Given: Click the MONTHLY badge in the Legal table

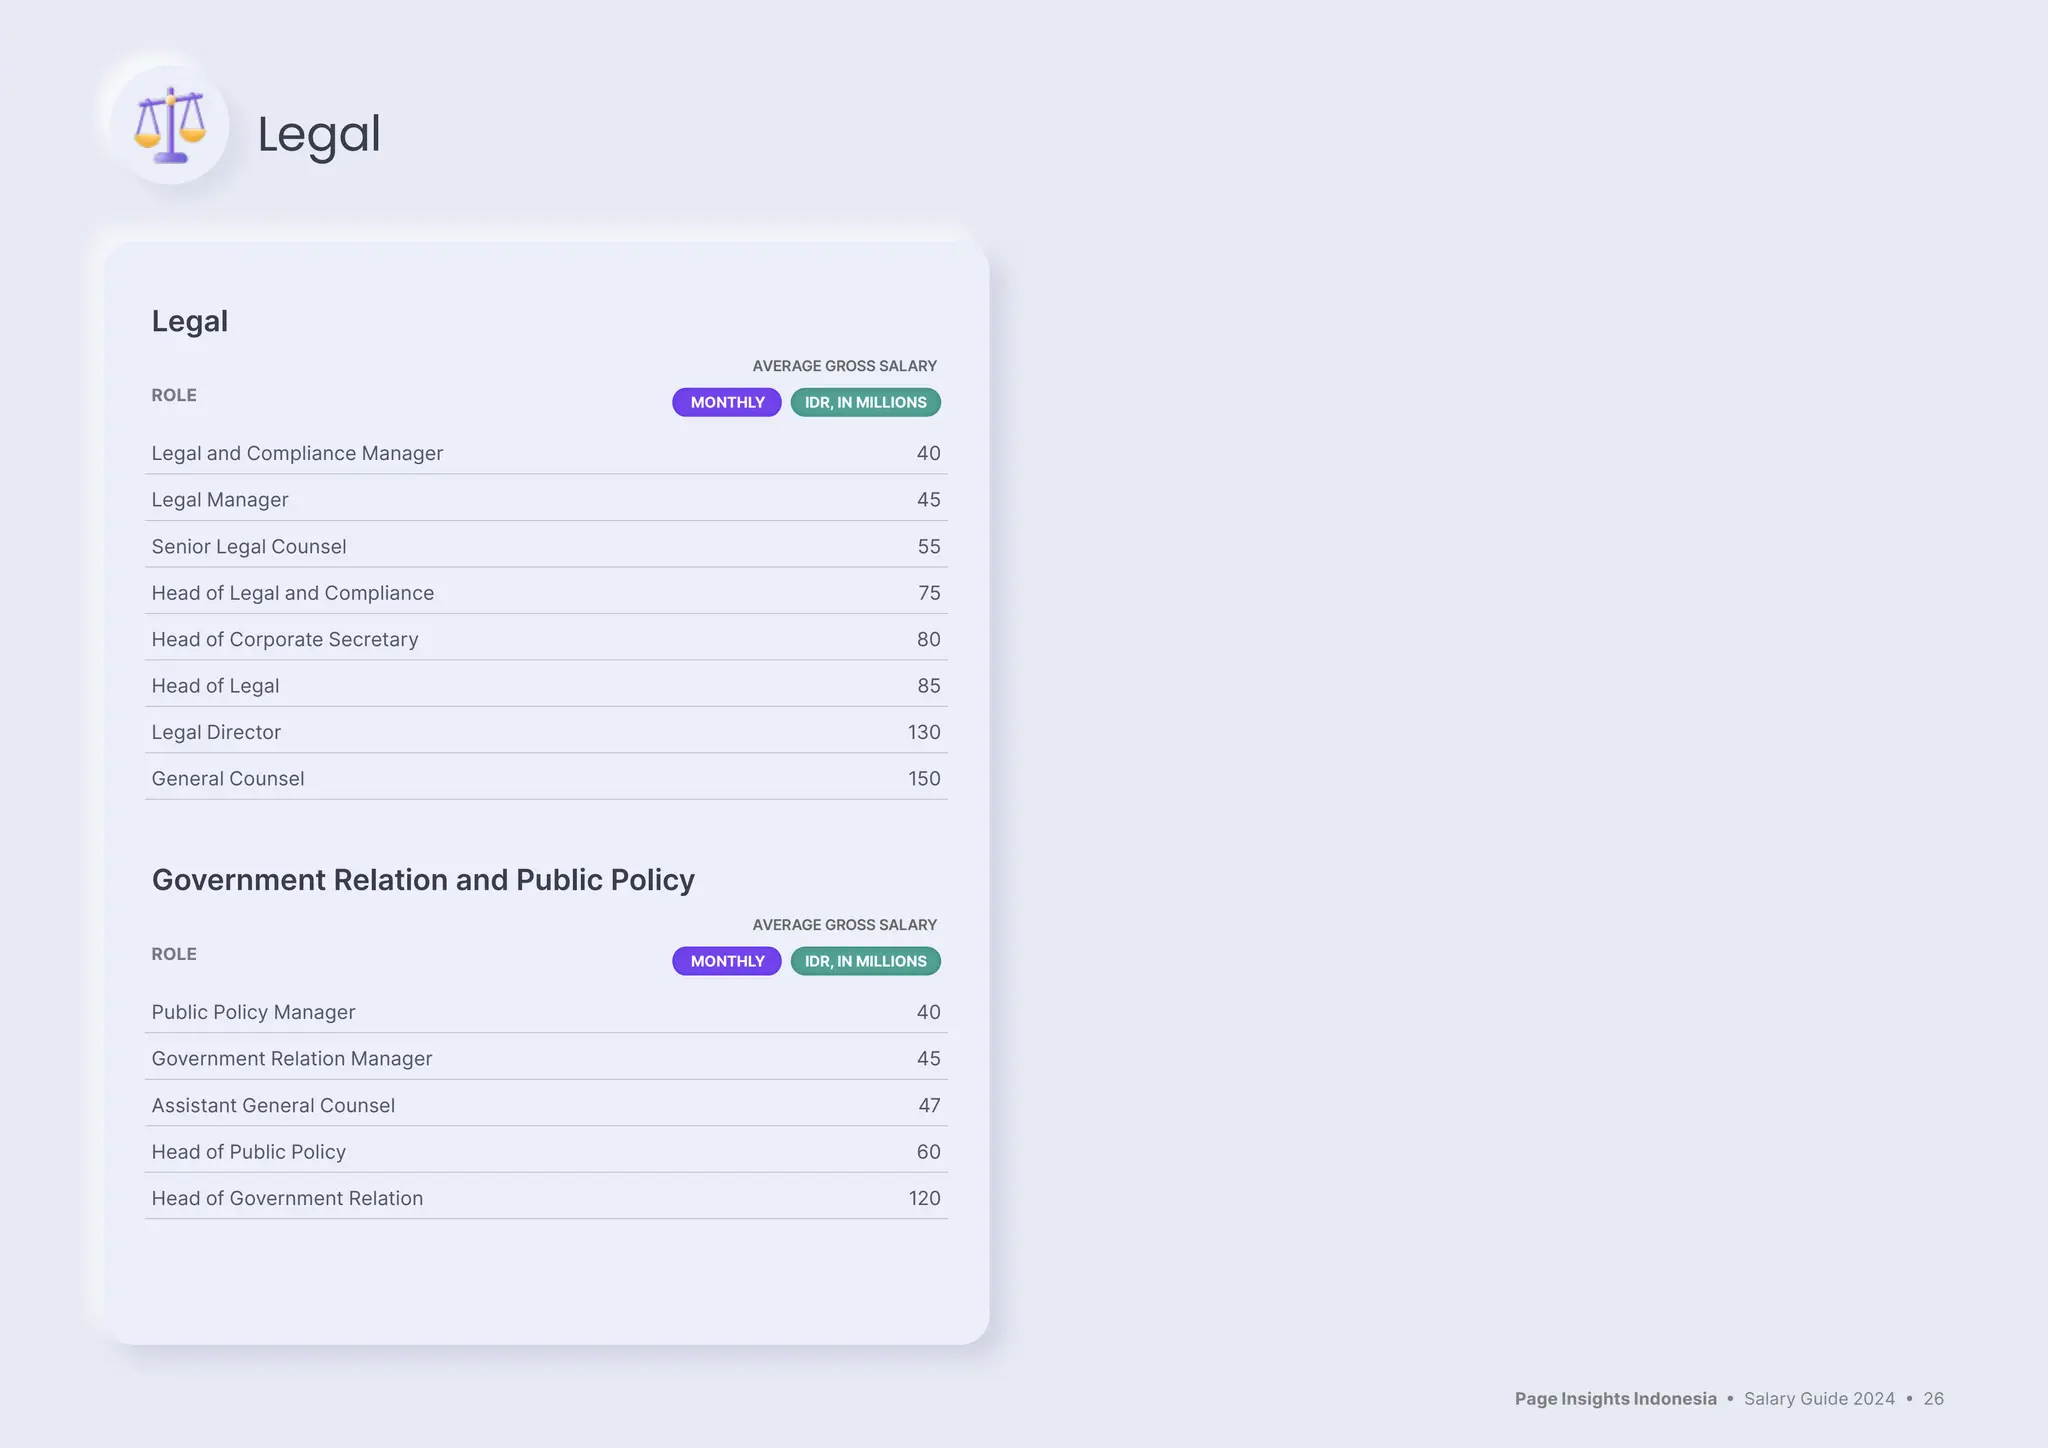Looking at the screenshot, I should [x=727, y=402].
